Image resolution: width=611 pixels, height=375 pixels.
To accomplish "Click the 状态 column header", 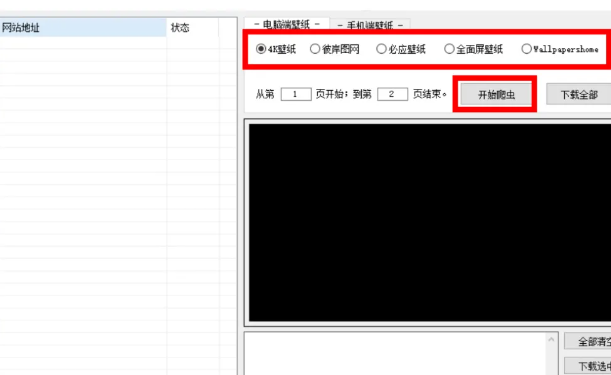I will tap(192, 27).
